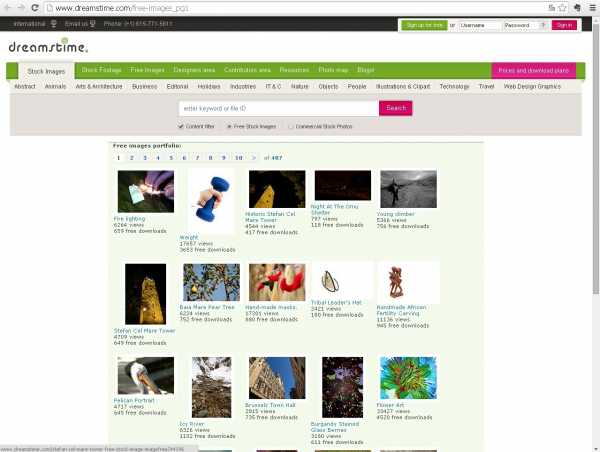600x452 pixels.
Task: Open the Pelican Portrait thumbnail
Action: click(x=146, y=375)
